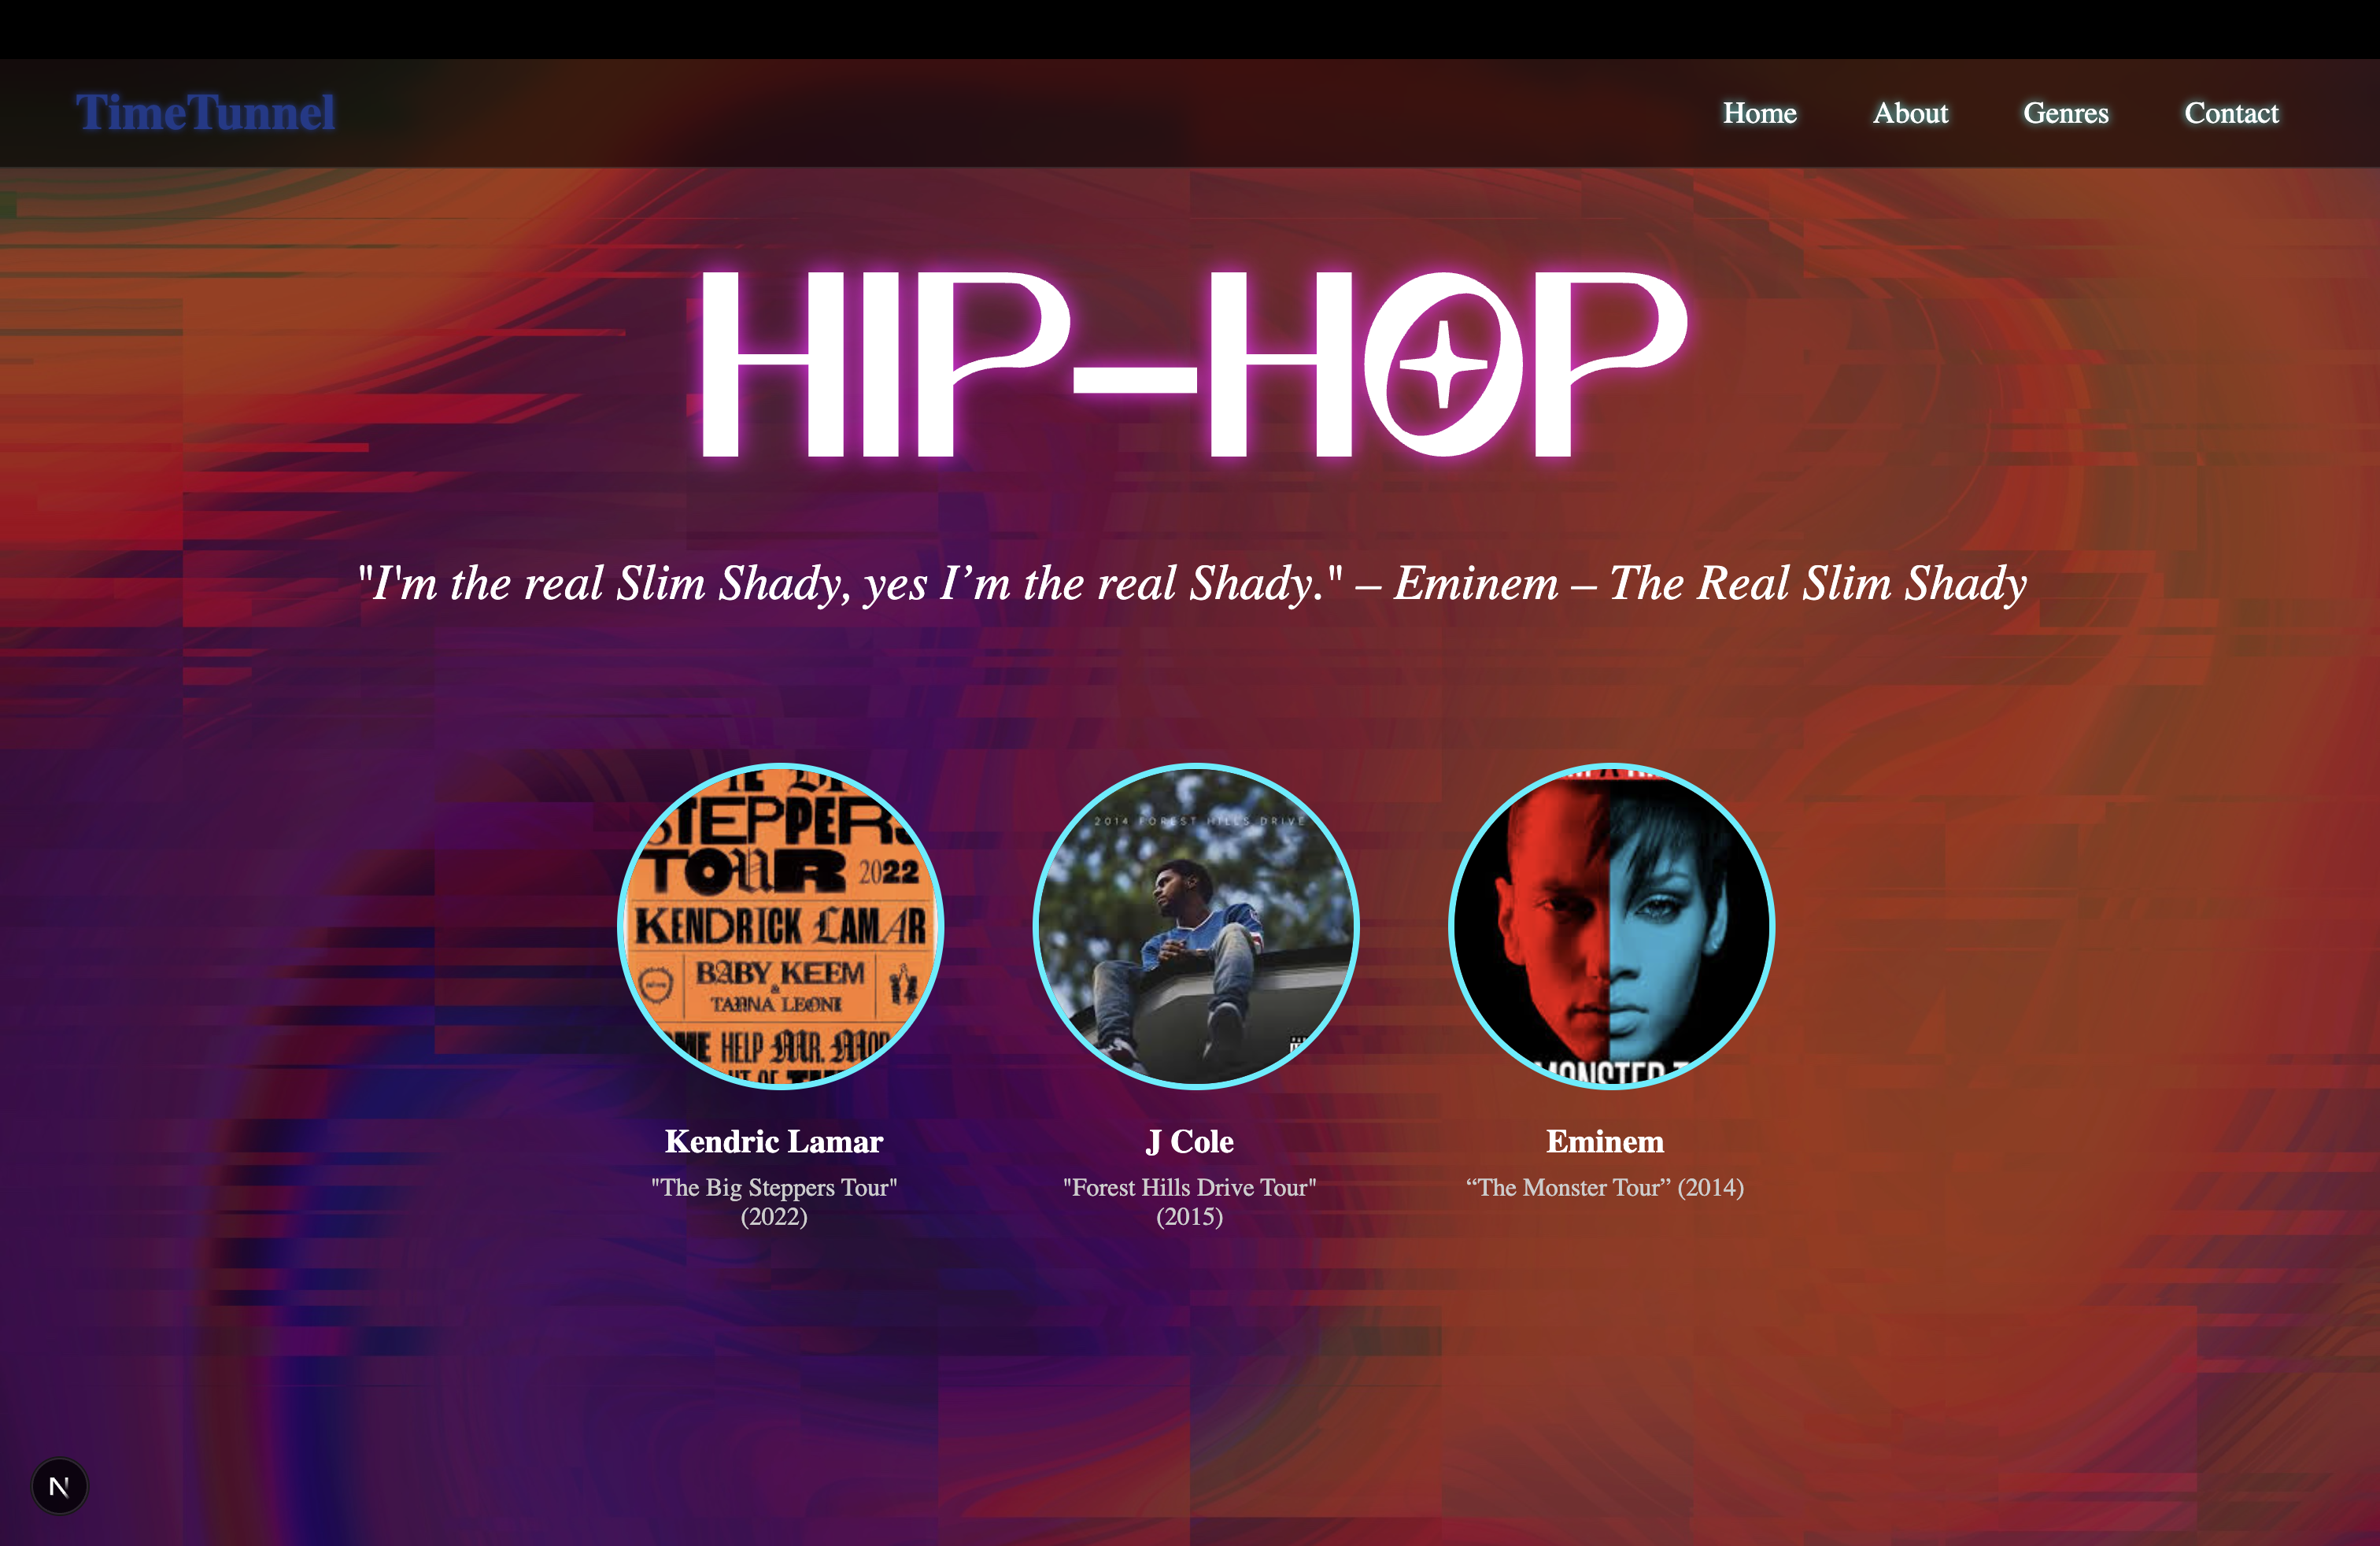Open the About page

point(1910,113)
